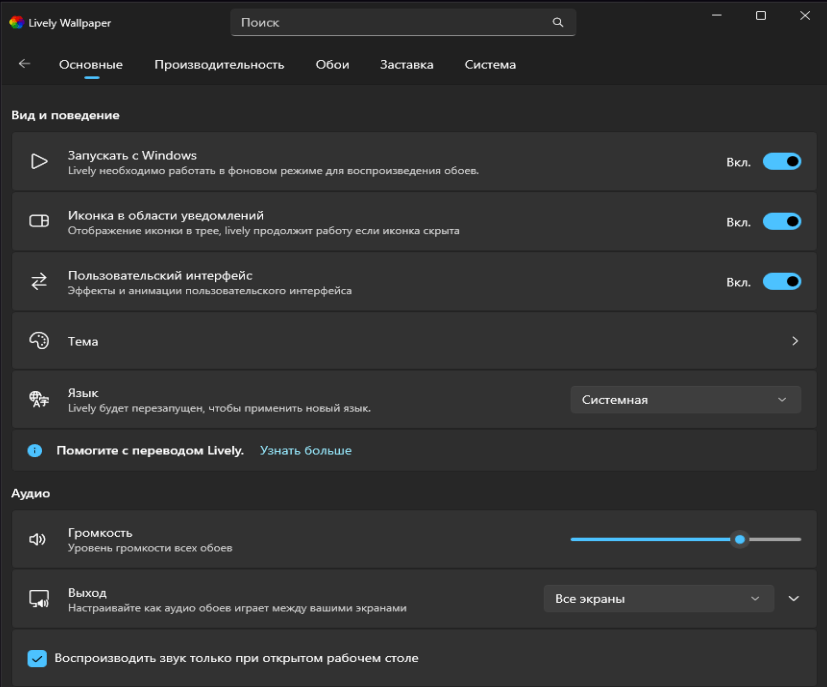Click the Lively Wallpaper app logo
The width and height of the screenshot is (827, 687).
pyautogui.click(x=16, y=22)
